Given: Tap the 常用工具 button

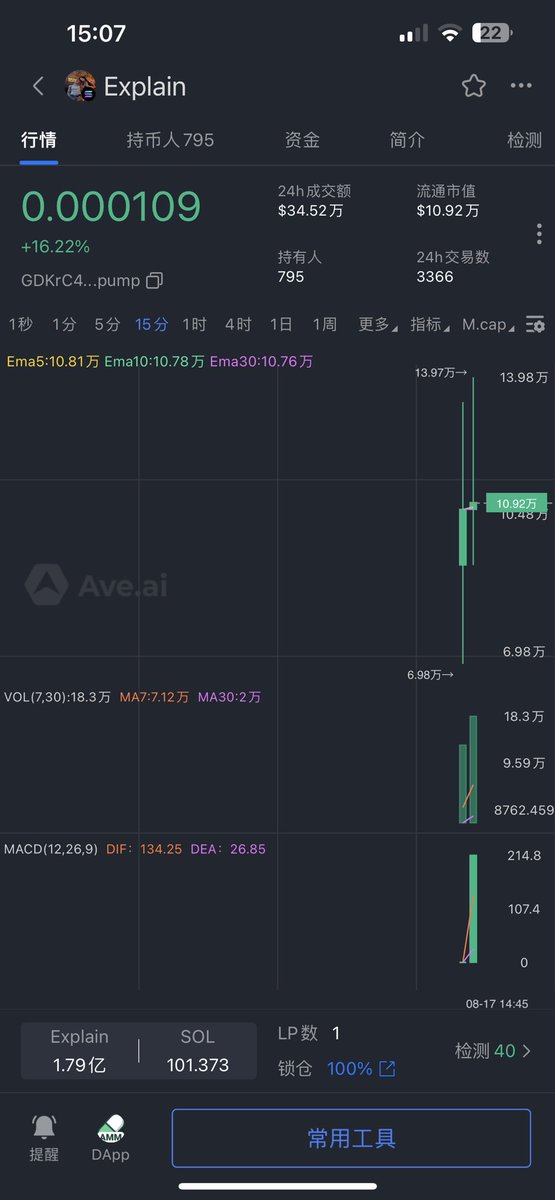Looking at the screenshot, I should coord(351,1138).
